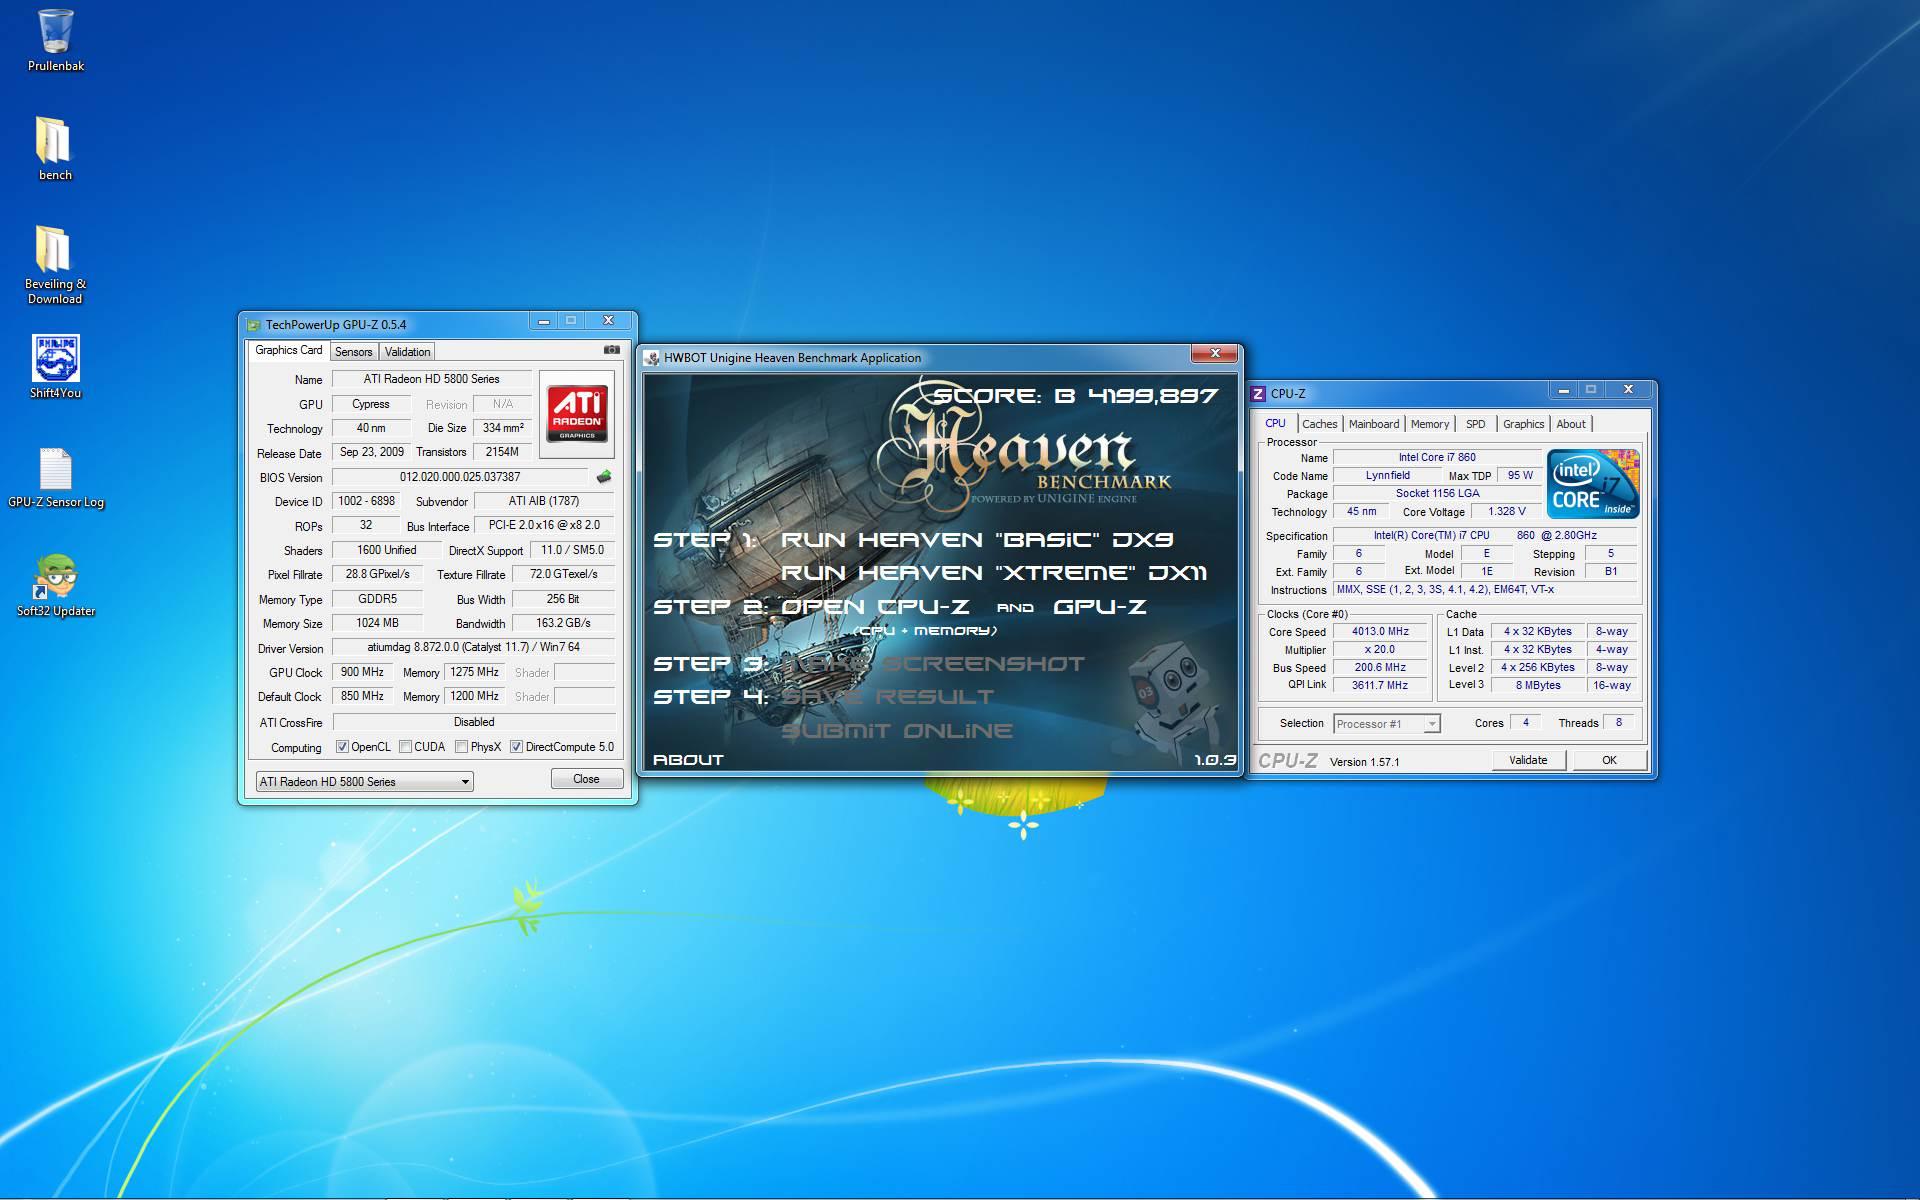
Task: Click the Driver Version field in GPU-Z
Action: pos(473,647)
